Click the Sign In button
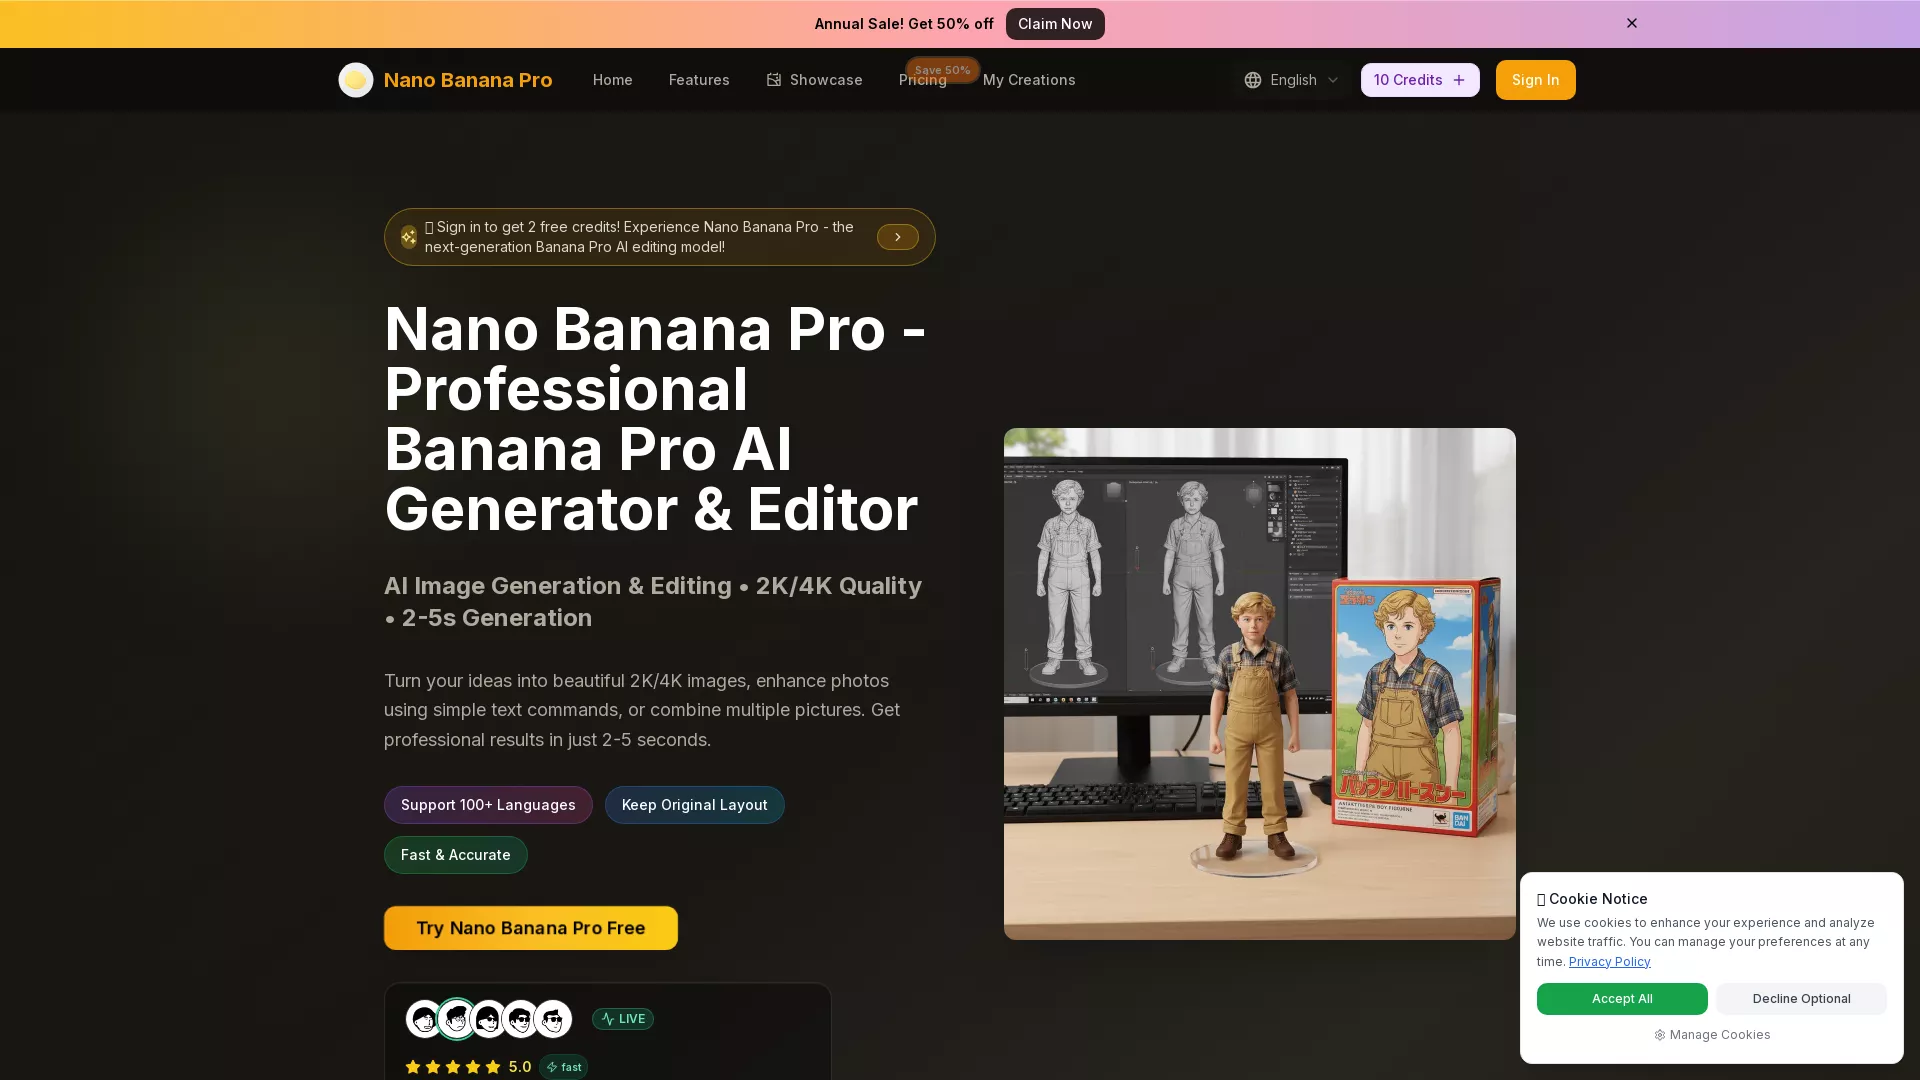Screen dimensions: 1920x1080 point(1535,80)
